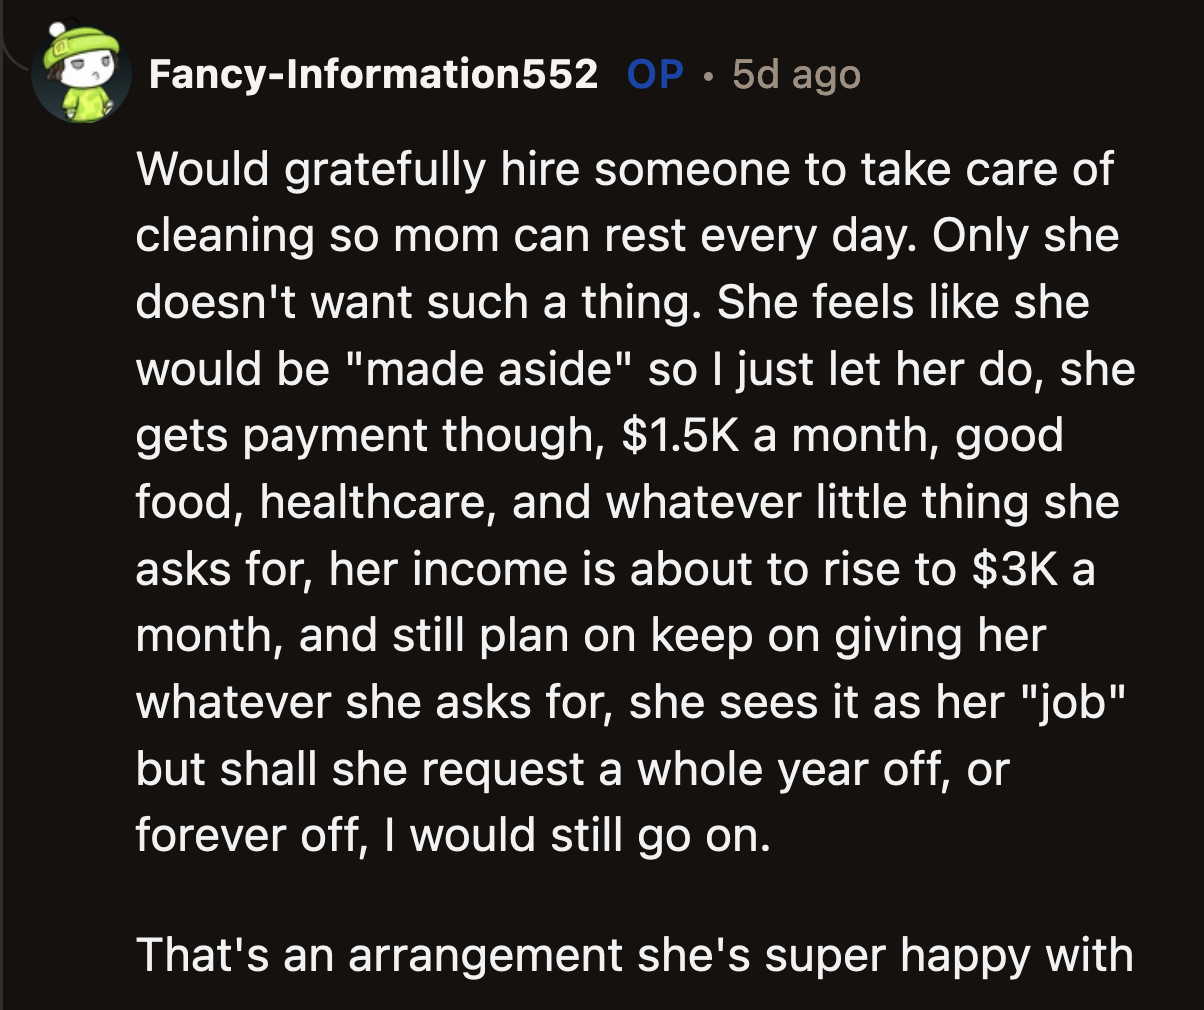
Task: Open Fancy-Information552's profile link
Action: click(x=375, y=72)
